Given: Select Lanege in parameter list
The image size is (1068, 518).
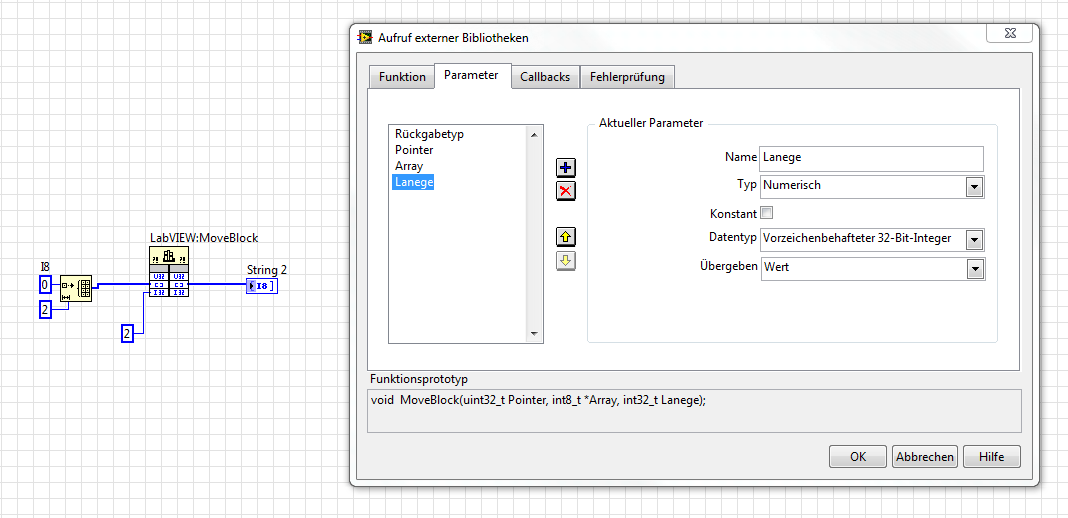Looking at the screenshot, I should tap(413, 182).
